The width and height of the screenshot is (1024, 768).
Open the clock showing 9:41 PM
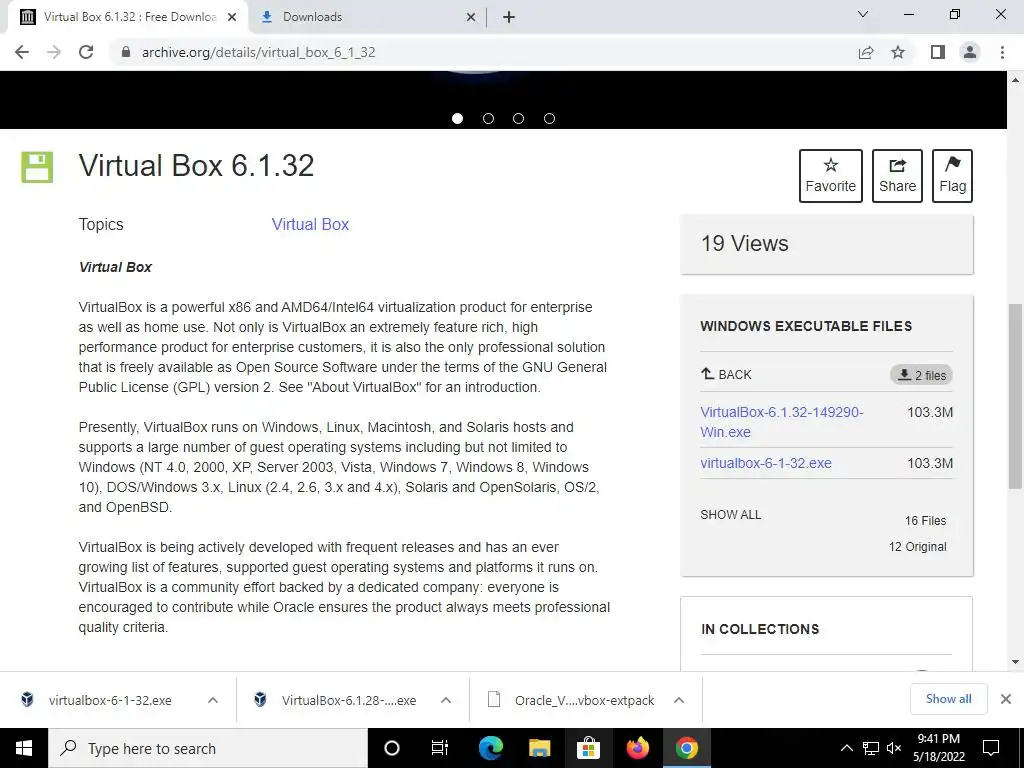click(x=938, y=748)
